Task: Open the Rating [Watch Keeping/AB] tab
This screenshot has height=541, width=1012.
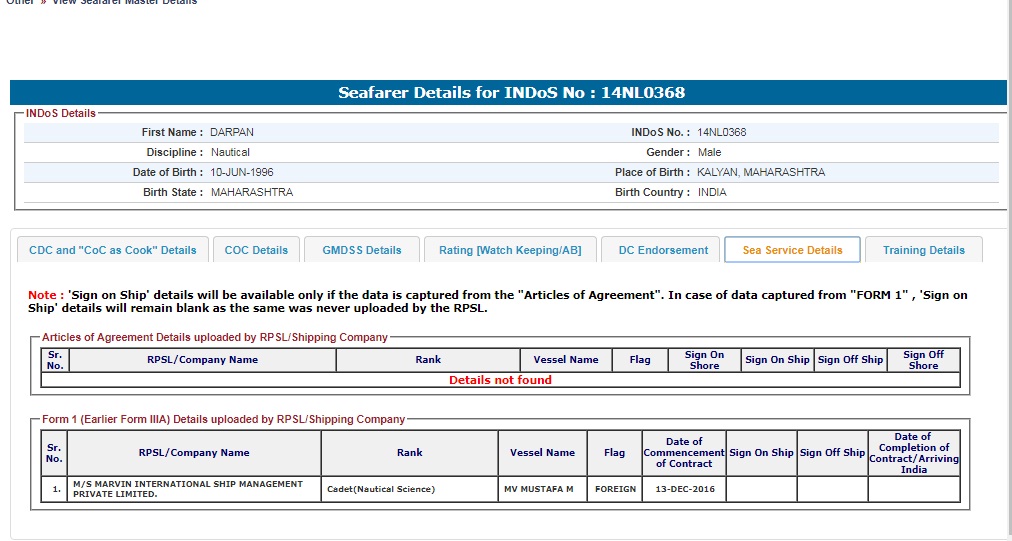Action: (x=510, y=250)
